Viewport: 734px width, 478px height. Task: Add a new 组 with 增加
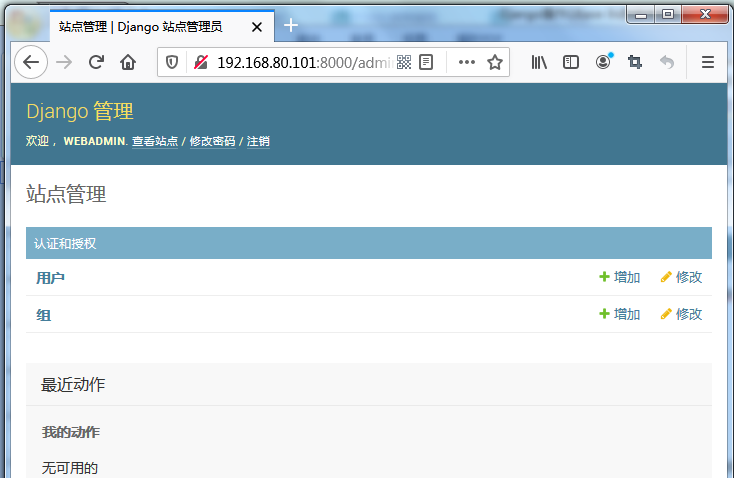coord(619,314)
